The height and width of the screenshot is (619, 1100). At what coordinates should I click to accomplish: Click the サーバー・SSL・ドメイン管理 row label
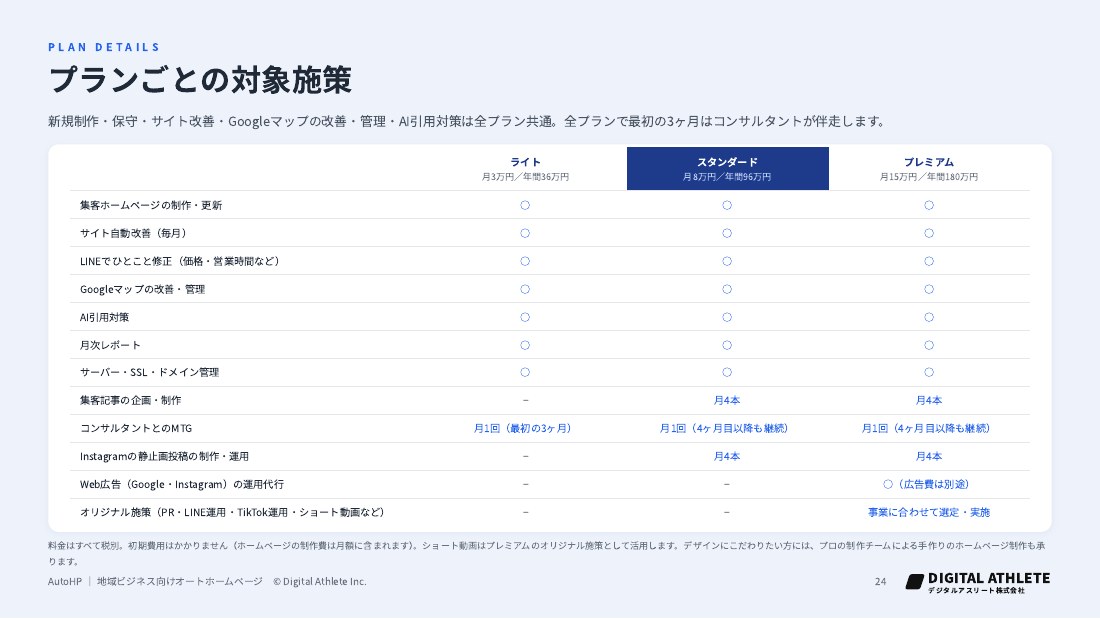149,372
